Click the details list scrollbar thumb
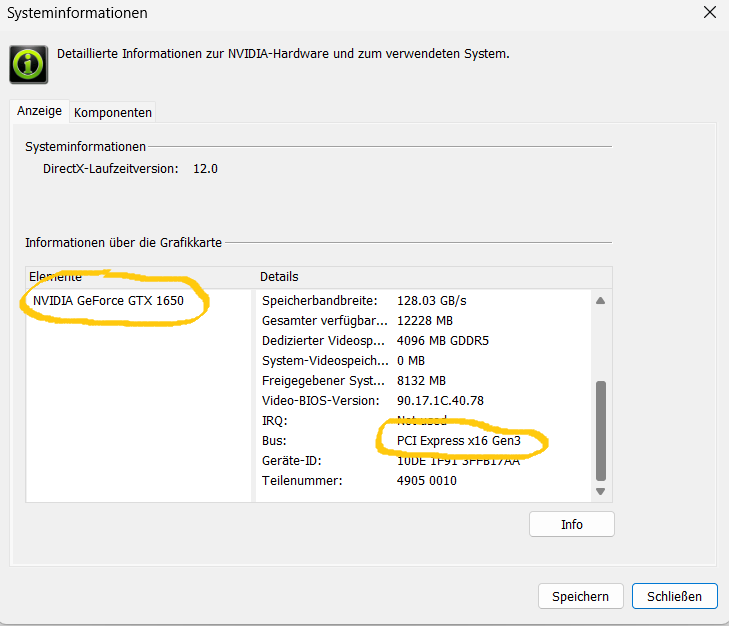 [601, 431]
